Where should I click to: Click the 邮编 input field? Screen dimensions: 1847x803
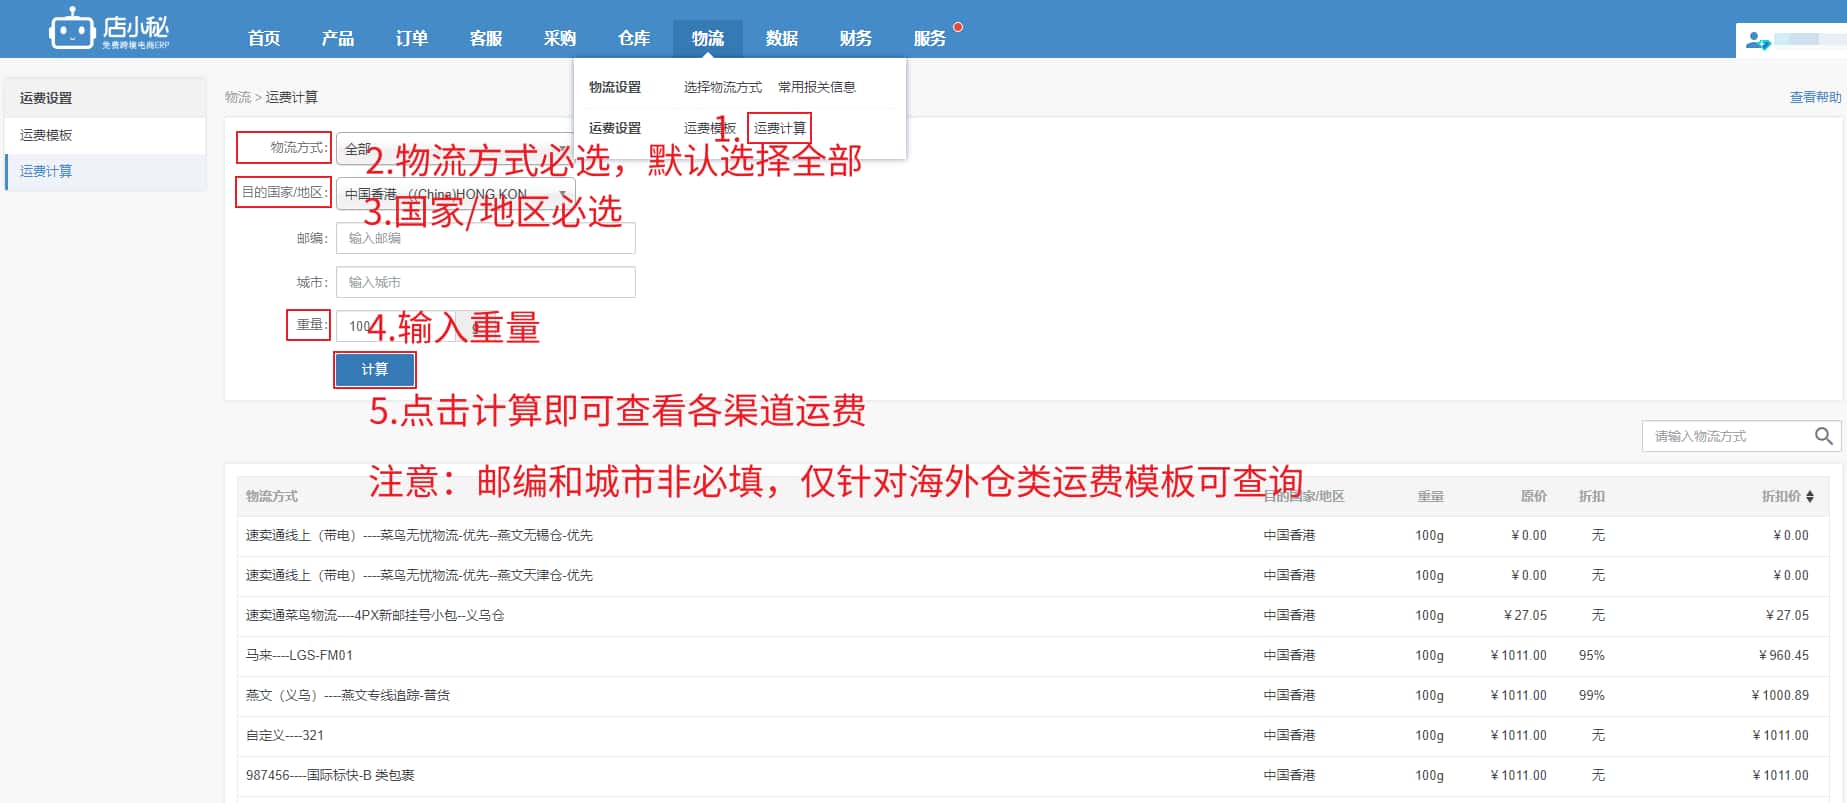tap(485, 238)
